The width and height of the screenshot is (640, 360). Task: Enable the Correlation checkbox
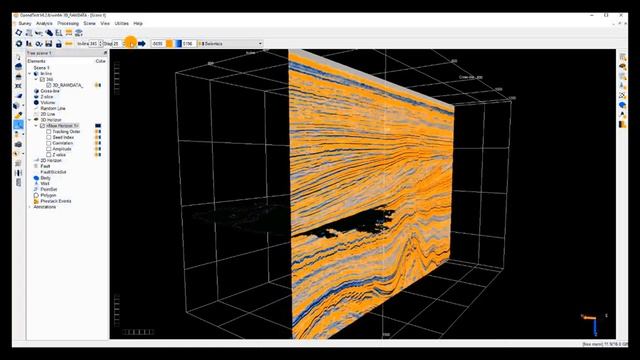pos(49,143)
